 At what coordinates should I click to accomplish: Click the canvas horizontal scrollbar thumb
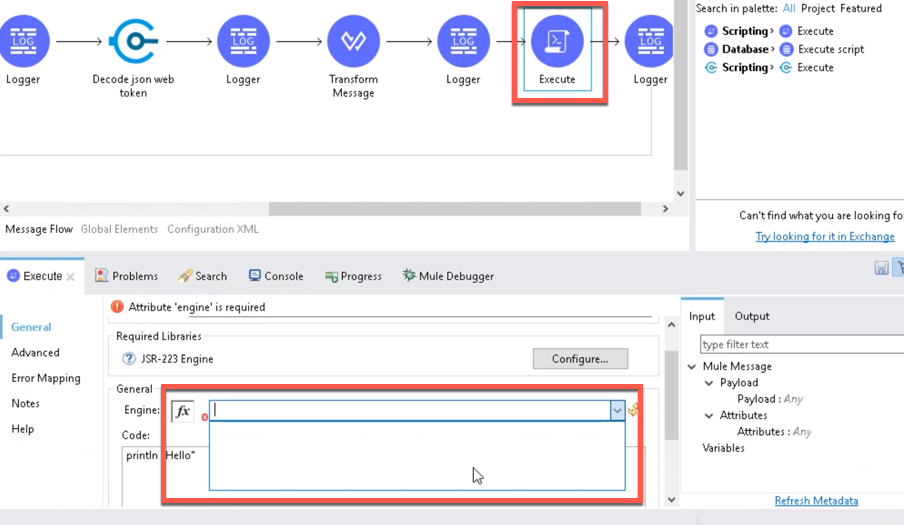[455, 209]
